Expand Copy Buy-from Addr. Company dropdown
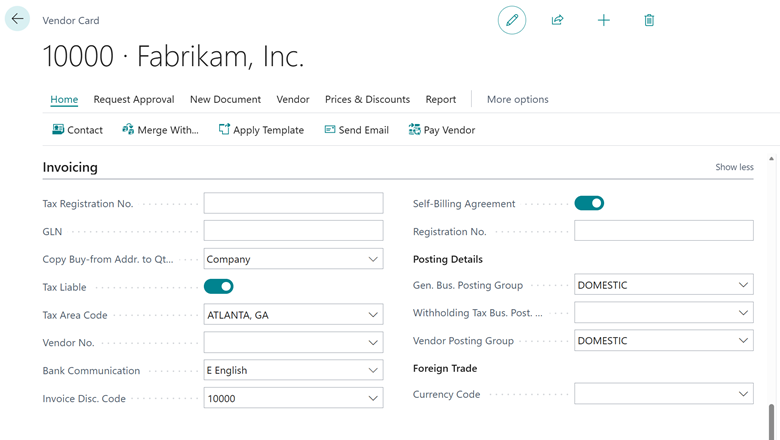The width and height of the screenshot is (780, 440). click(373, 259)
